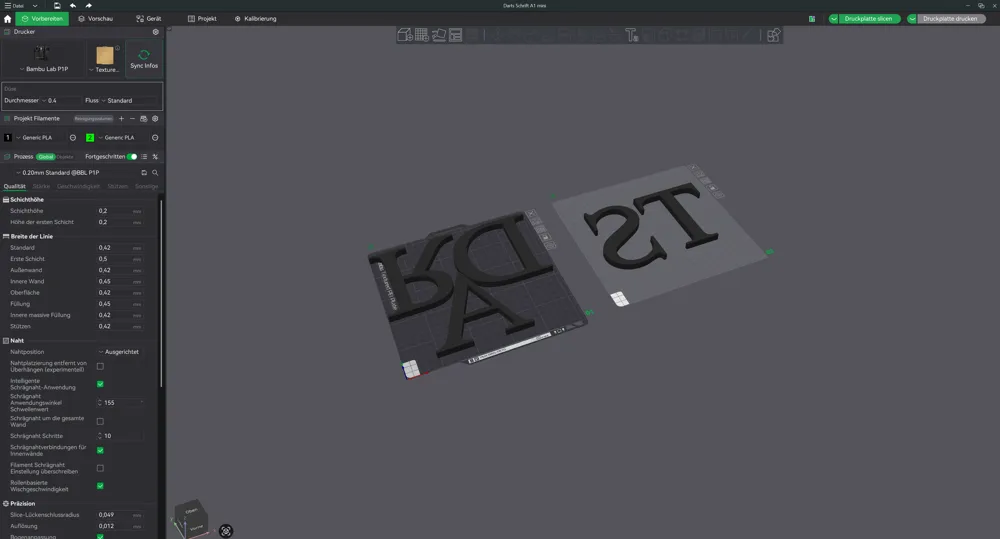
Task: Open process settings list icon
Action: tap(144, 157)
